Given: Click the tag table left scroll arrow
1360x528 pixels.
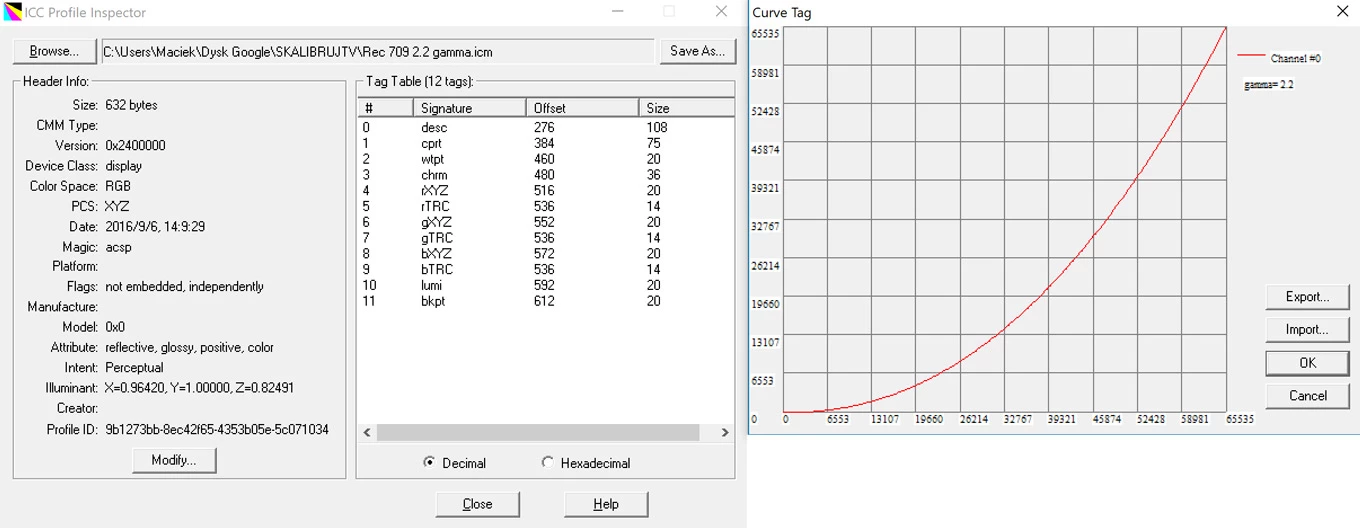Looking at the screenshot, I should [367, 433].
